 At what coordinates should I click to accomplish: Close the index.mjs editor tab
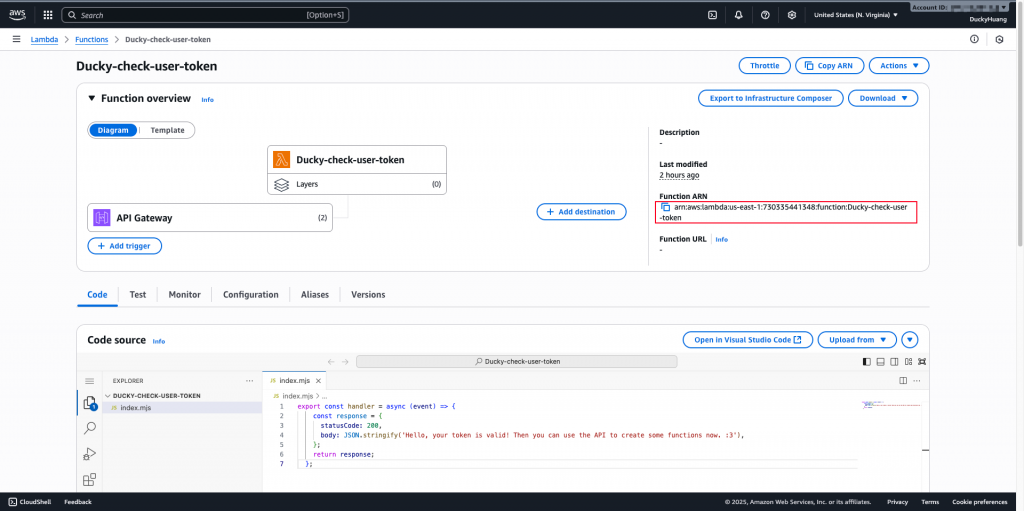tap(318, 380)
